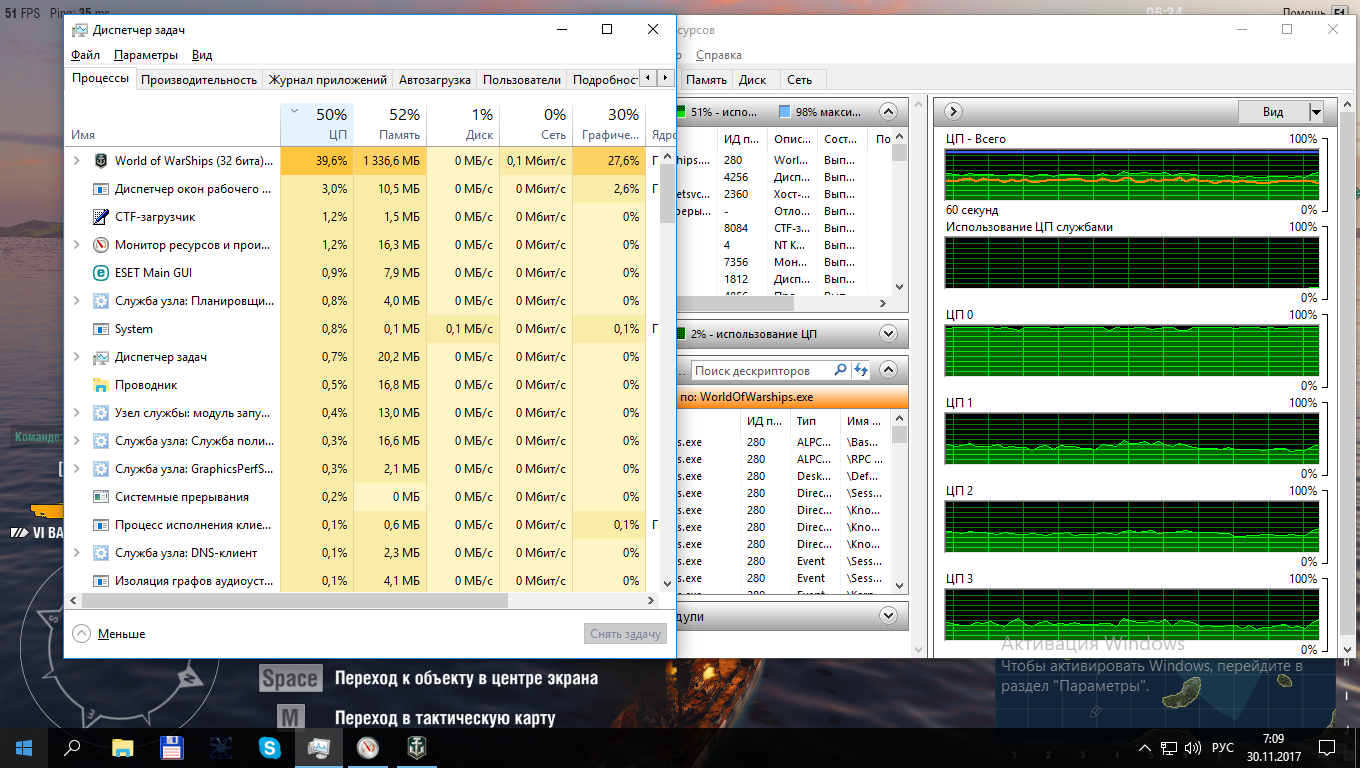This screenshot has width=1360, height=768.
Task: Click the Task Manager taskbar icon
Action: point(319,747)
